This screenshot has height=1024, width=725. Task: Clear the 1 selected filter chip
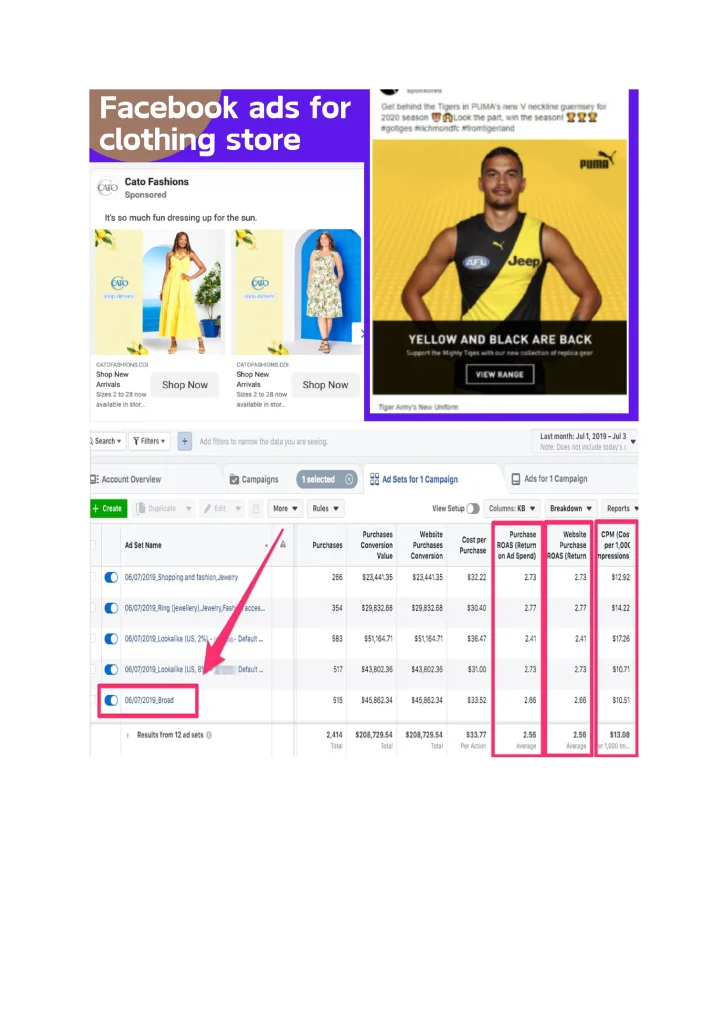coord(349,479)
